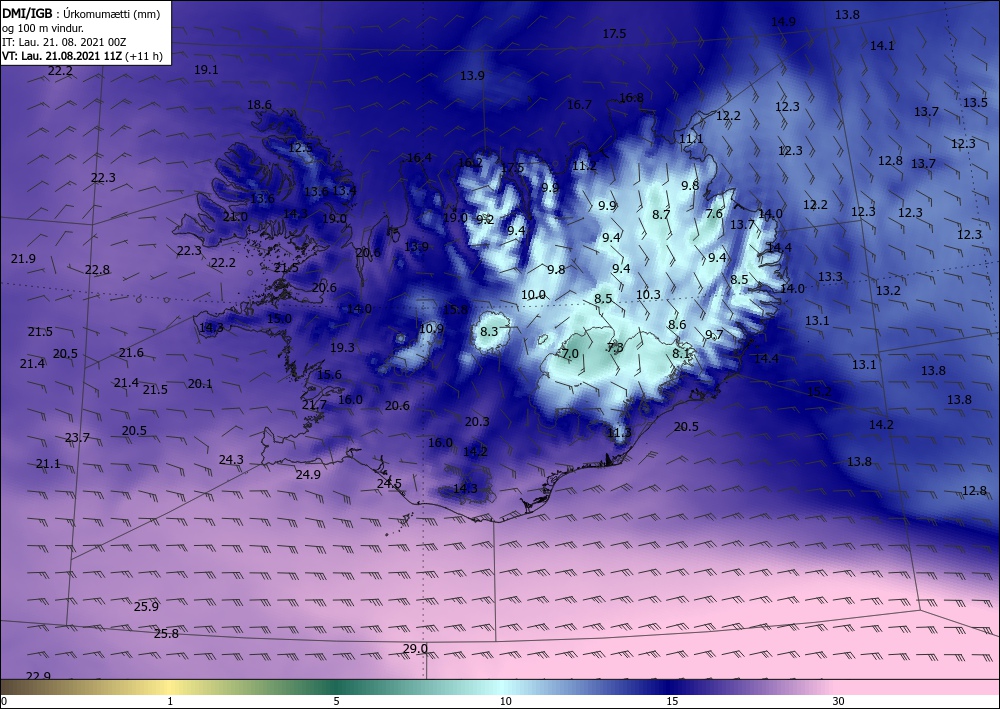The width and height of the screenshot is (1000, 709).
Task: Click the 24.5 value on the map
Action: [389, 483]
